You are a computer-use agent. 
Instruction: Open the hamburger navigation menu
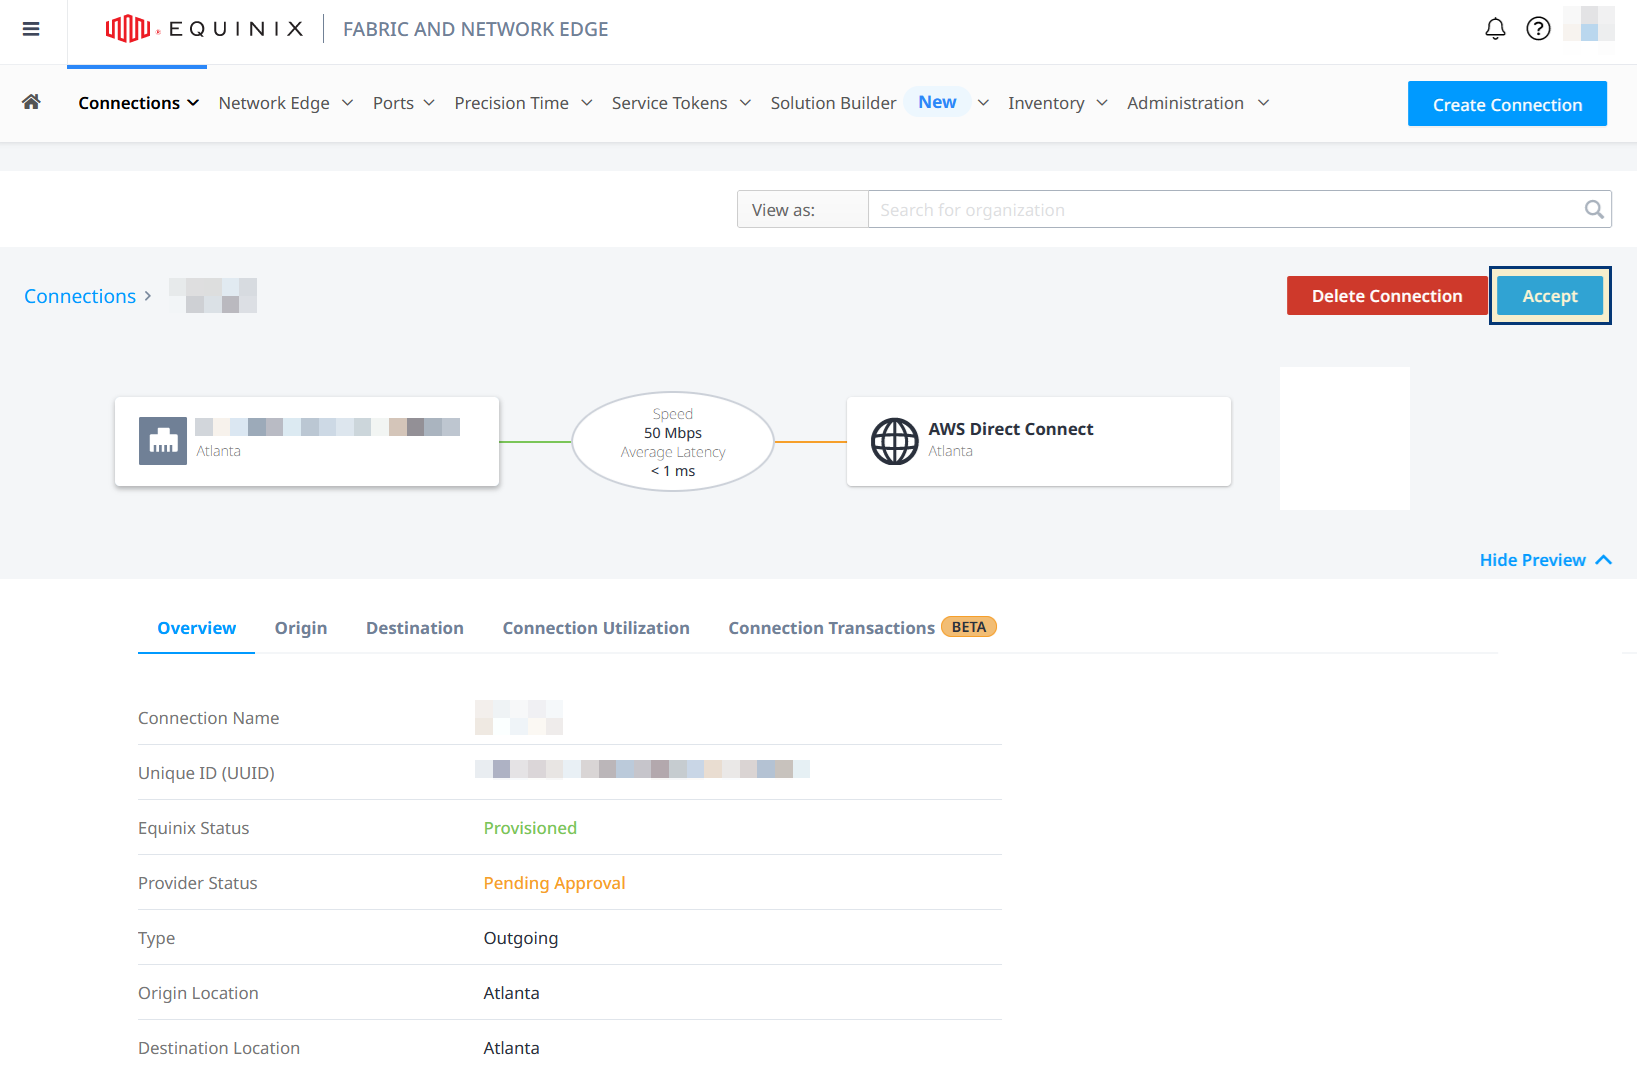coord(31,29)
